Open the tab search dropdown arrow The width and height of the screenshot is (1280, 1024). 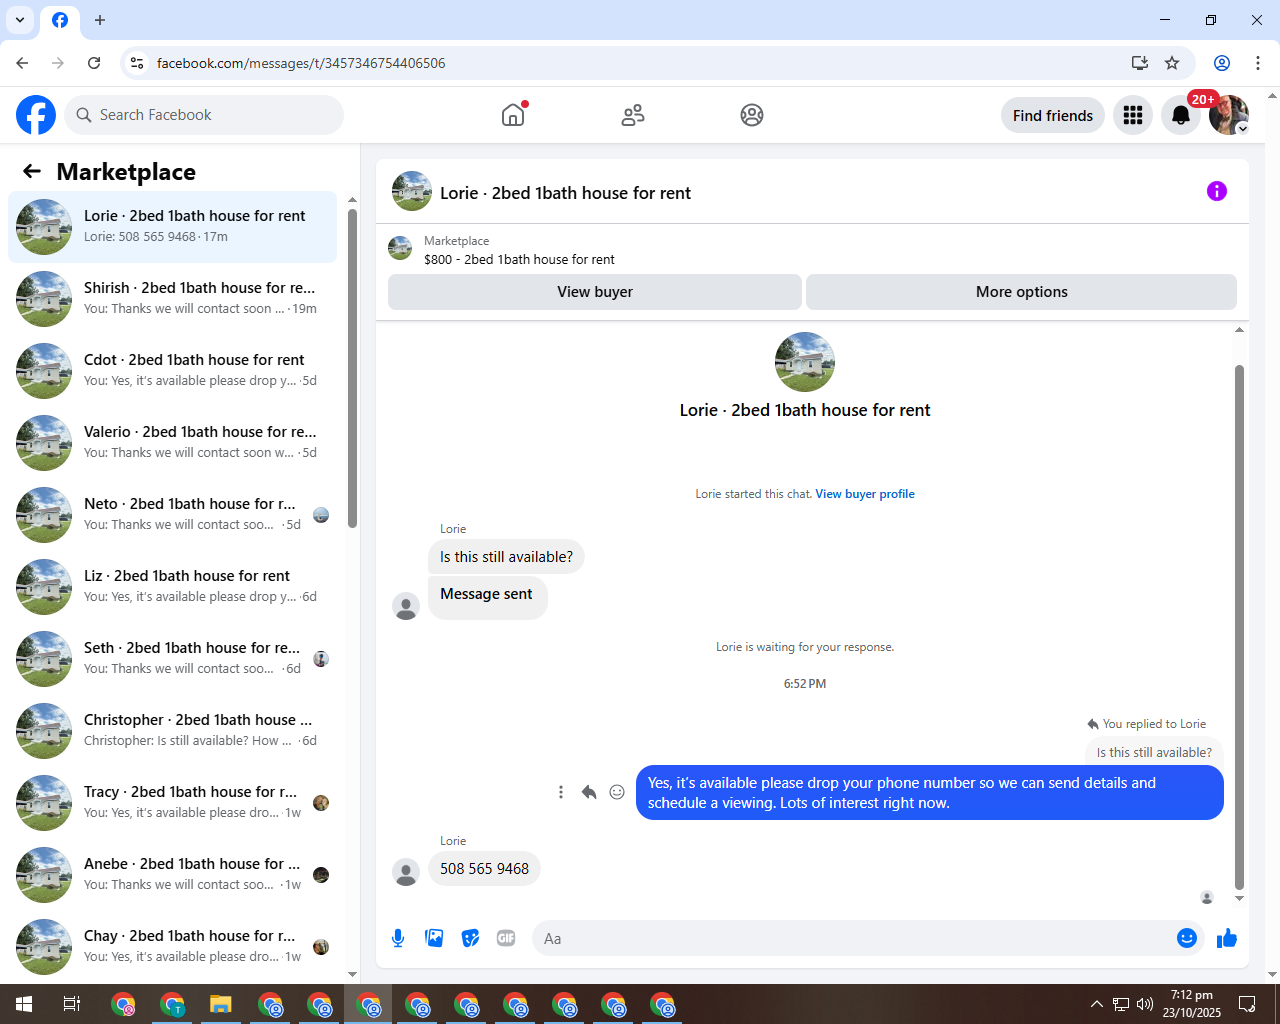[x=20, y=20]
